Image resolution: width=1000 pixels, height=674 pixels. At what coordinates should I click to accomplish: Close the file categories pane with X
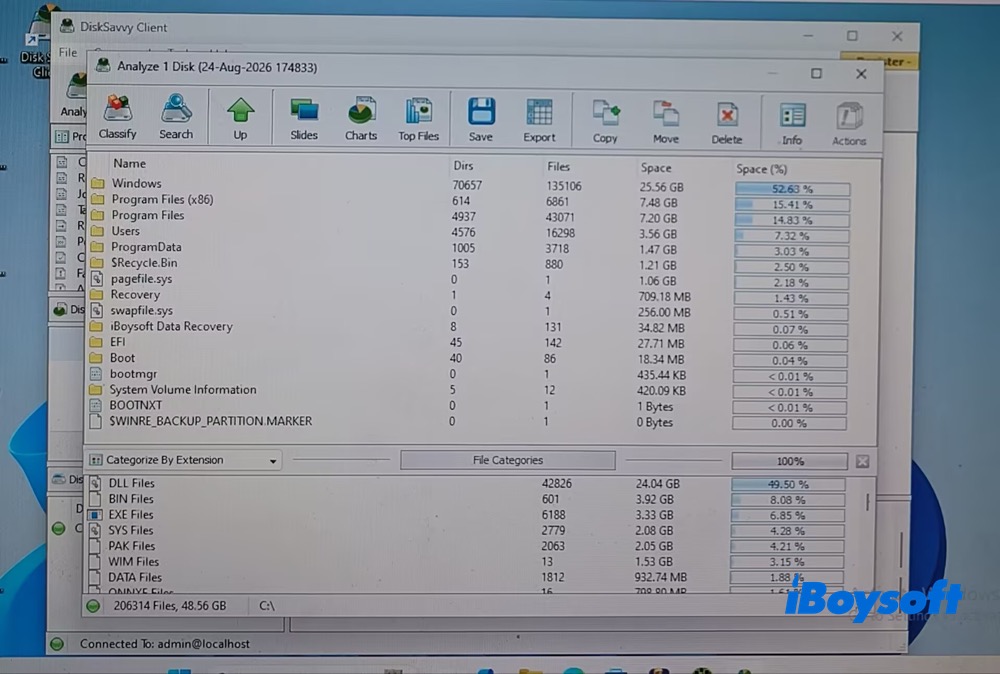click(862, 461)
